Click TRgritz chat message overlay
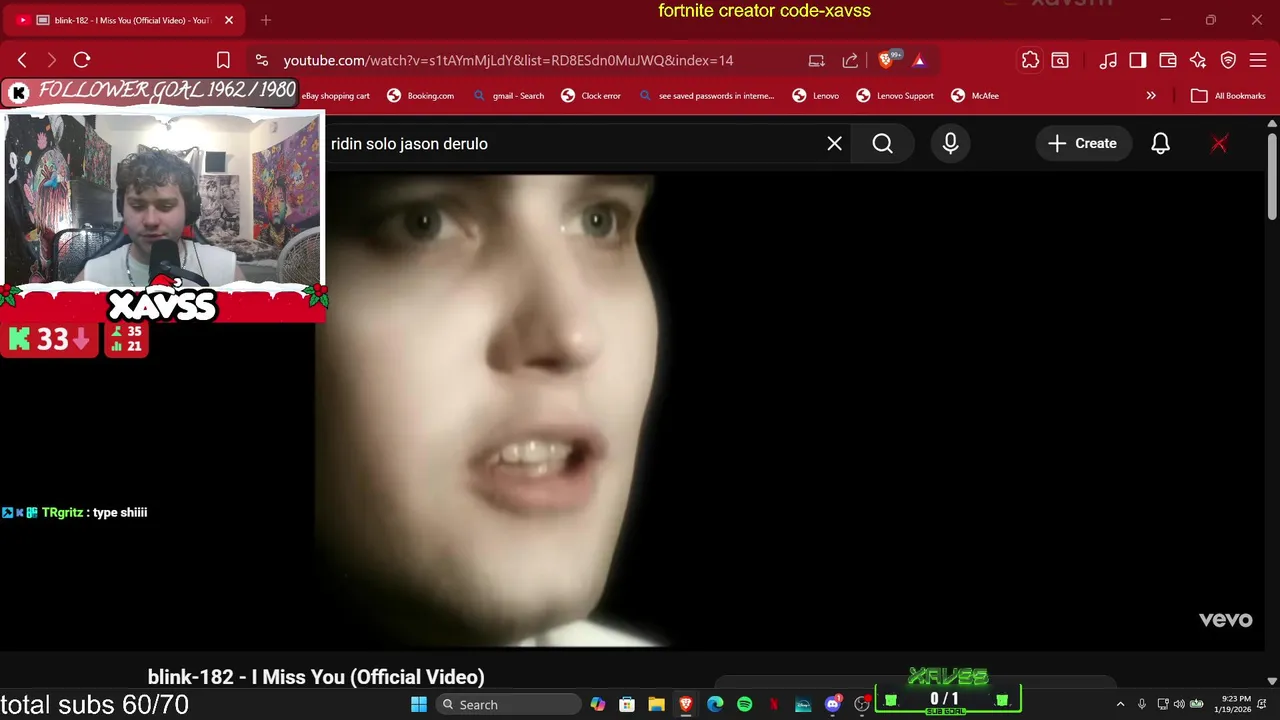The height and width of the screenshot is (720, 1280). coord(75,512)
